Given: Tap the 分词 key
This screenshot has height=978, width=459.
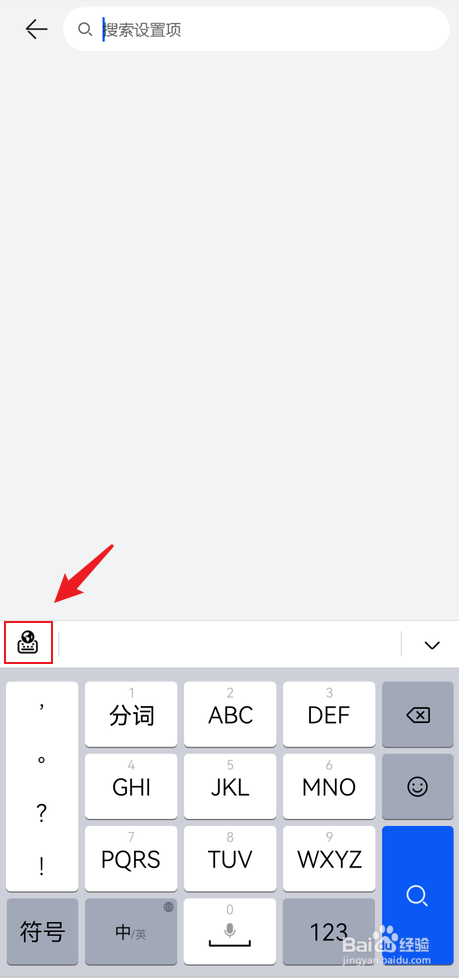Looking at the screenshot, I should click(x=131, y=714).
